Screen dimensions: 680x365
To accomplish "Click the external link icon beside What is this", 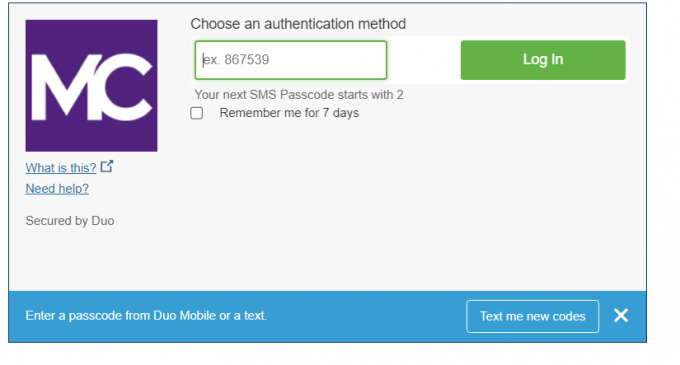I will (x=107, y=166).
